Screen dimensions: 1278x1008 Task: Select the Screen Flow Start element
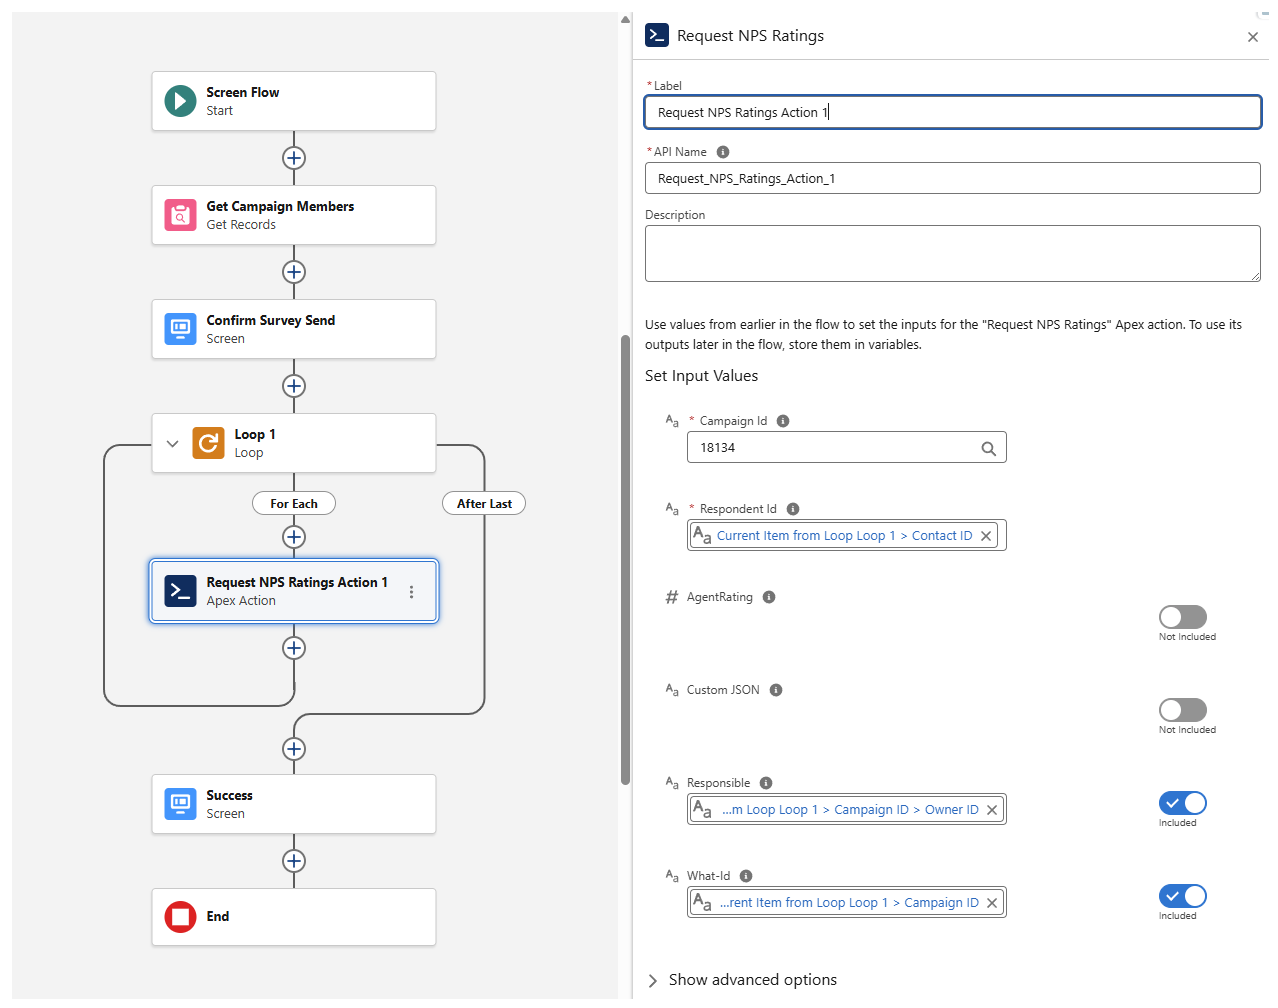click(293, 101)
